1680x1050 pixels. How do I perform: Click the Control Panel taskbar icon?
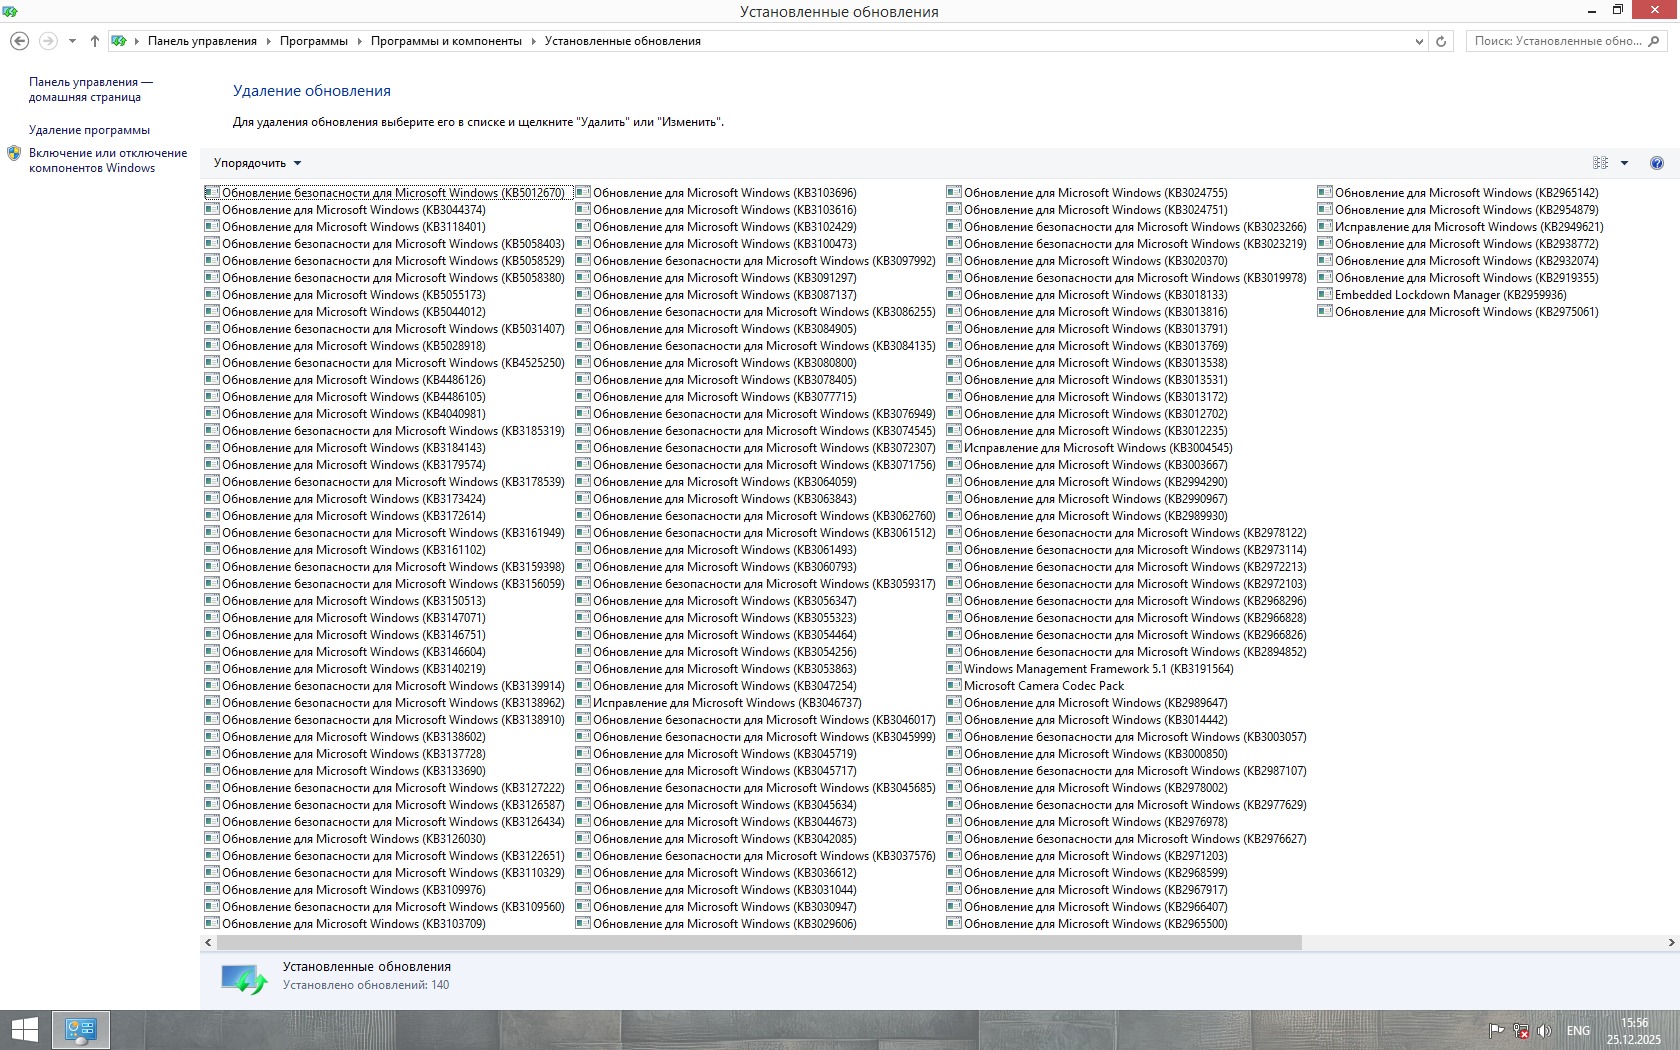[x=80, y=1030]
